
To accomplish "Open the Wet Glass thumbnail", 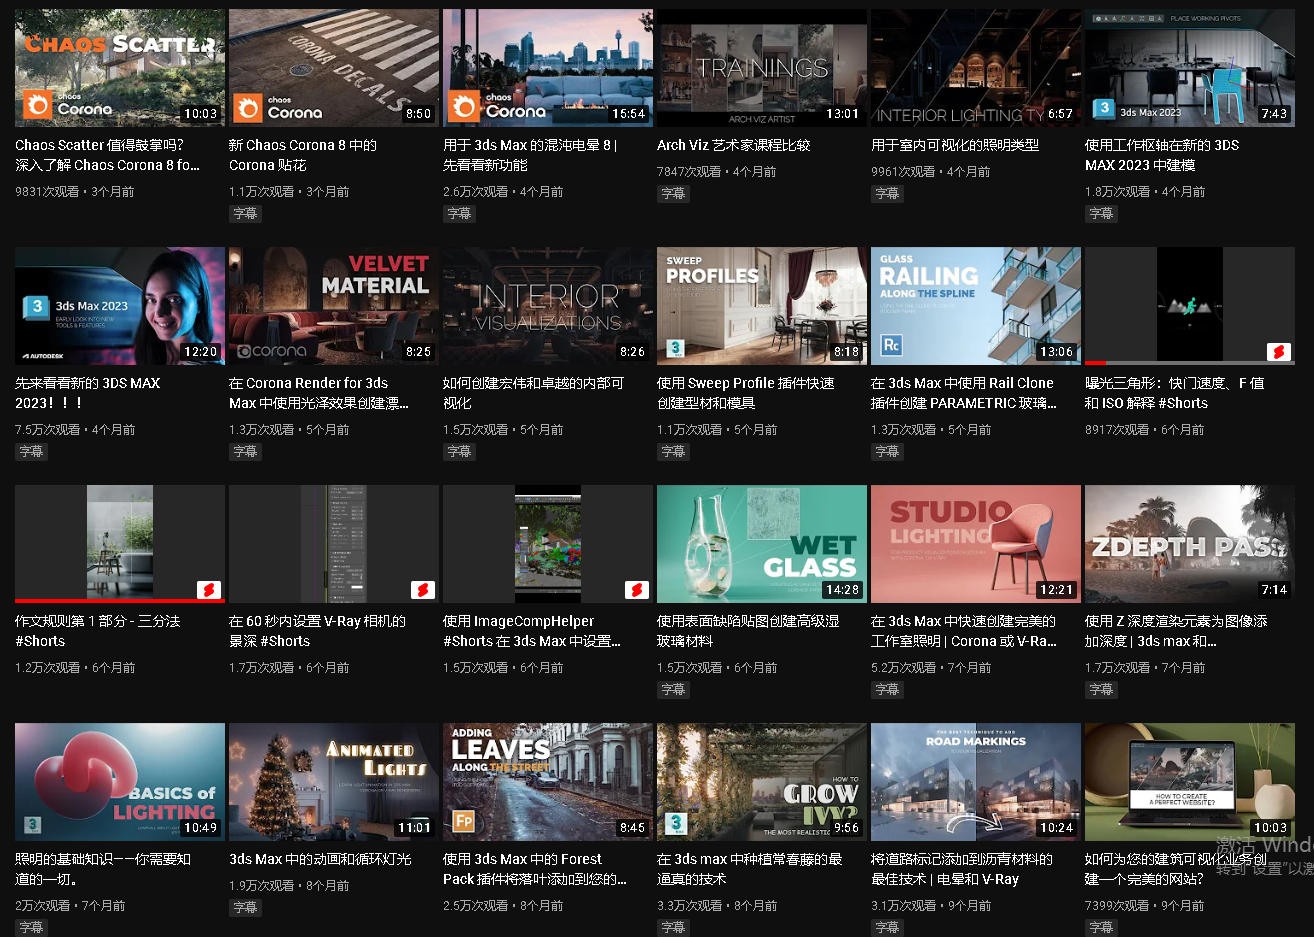I will pyautogui.click(x=762, y=544).
